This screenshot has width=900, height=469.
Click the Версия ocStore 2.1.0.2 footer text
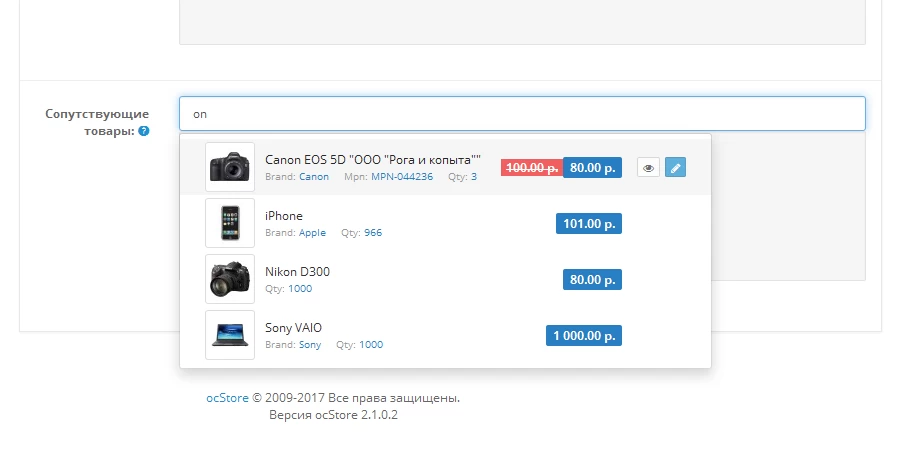[x=333, y=415]
